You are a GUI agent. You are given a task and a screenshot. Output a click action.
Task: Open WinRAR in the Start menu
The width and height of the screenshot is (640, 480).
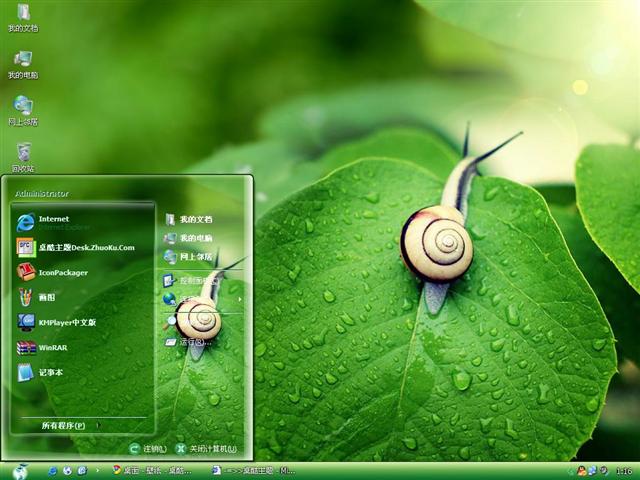51,348
